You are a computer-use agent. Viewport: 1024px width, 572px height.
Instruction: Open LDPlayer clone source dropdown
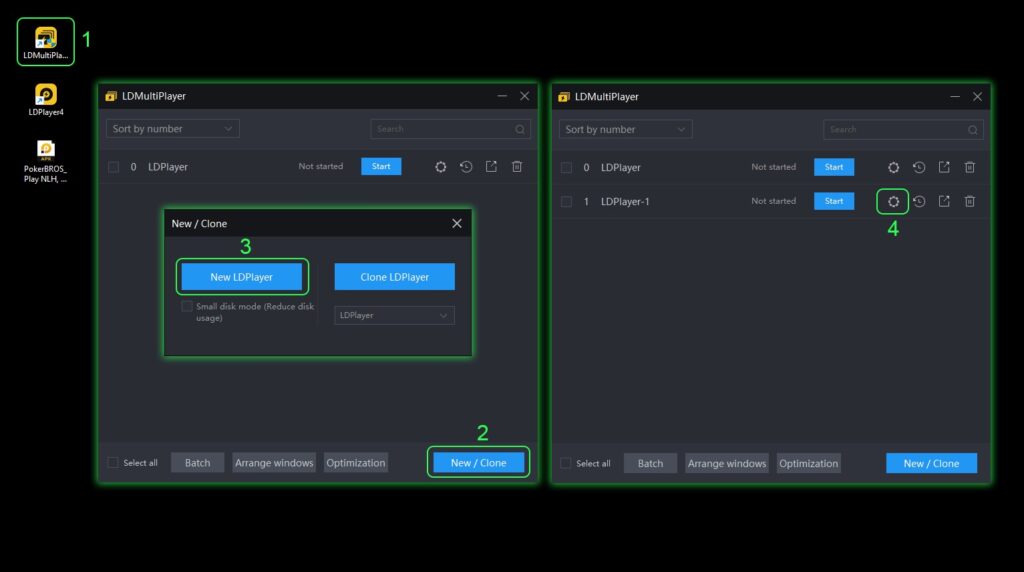394,315
